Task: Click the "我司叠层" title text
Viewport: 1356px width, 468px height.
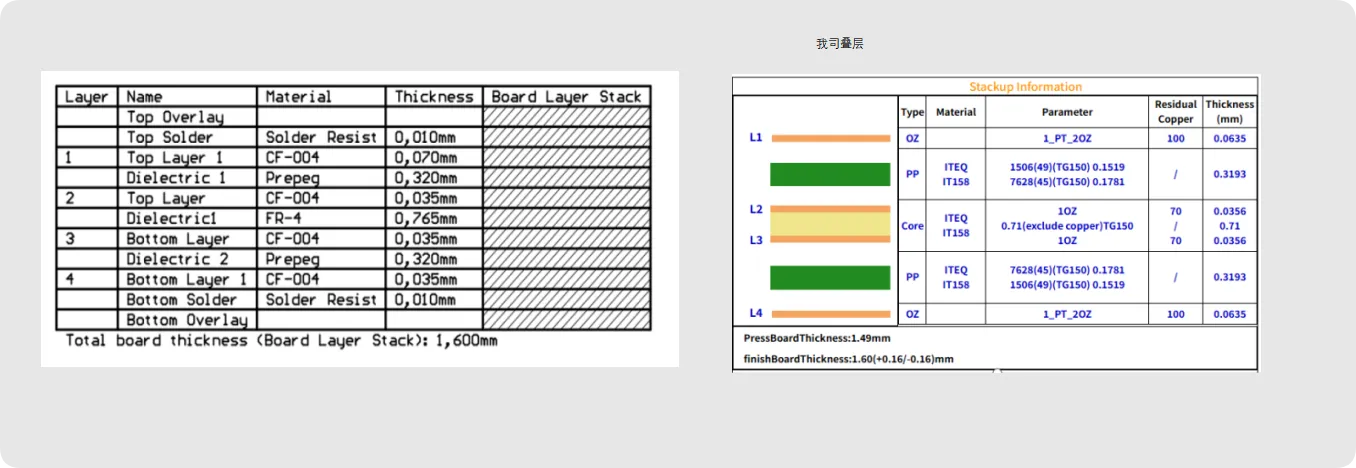Action: pyautogui.click(x=840, y=44)
